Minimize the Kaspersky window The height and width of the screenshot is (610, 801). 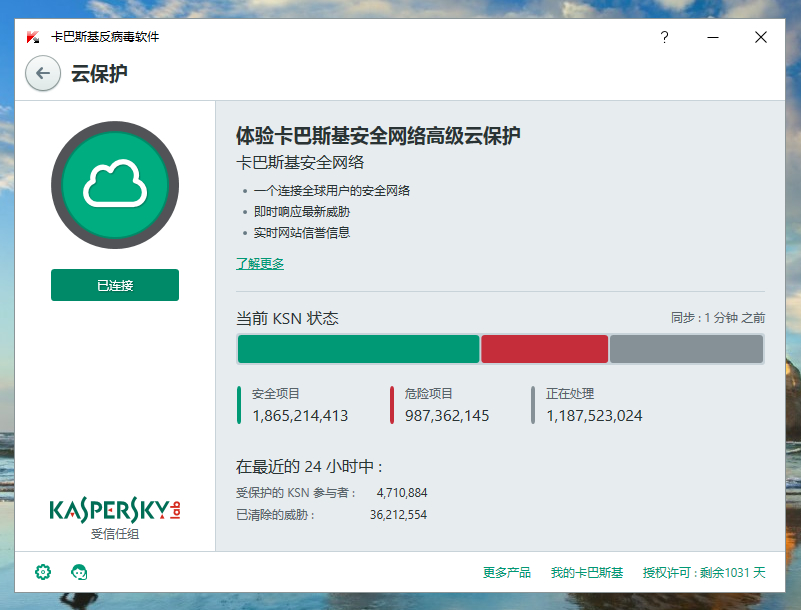pos(713,37)
